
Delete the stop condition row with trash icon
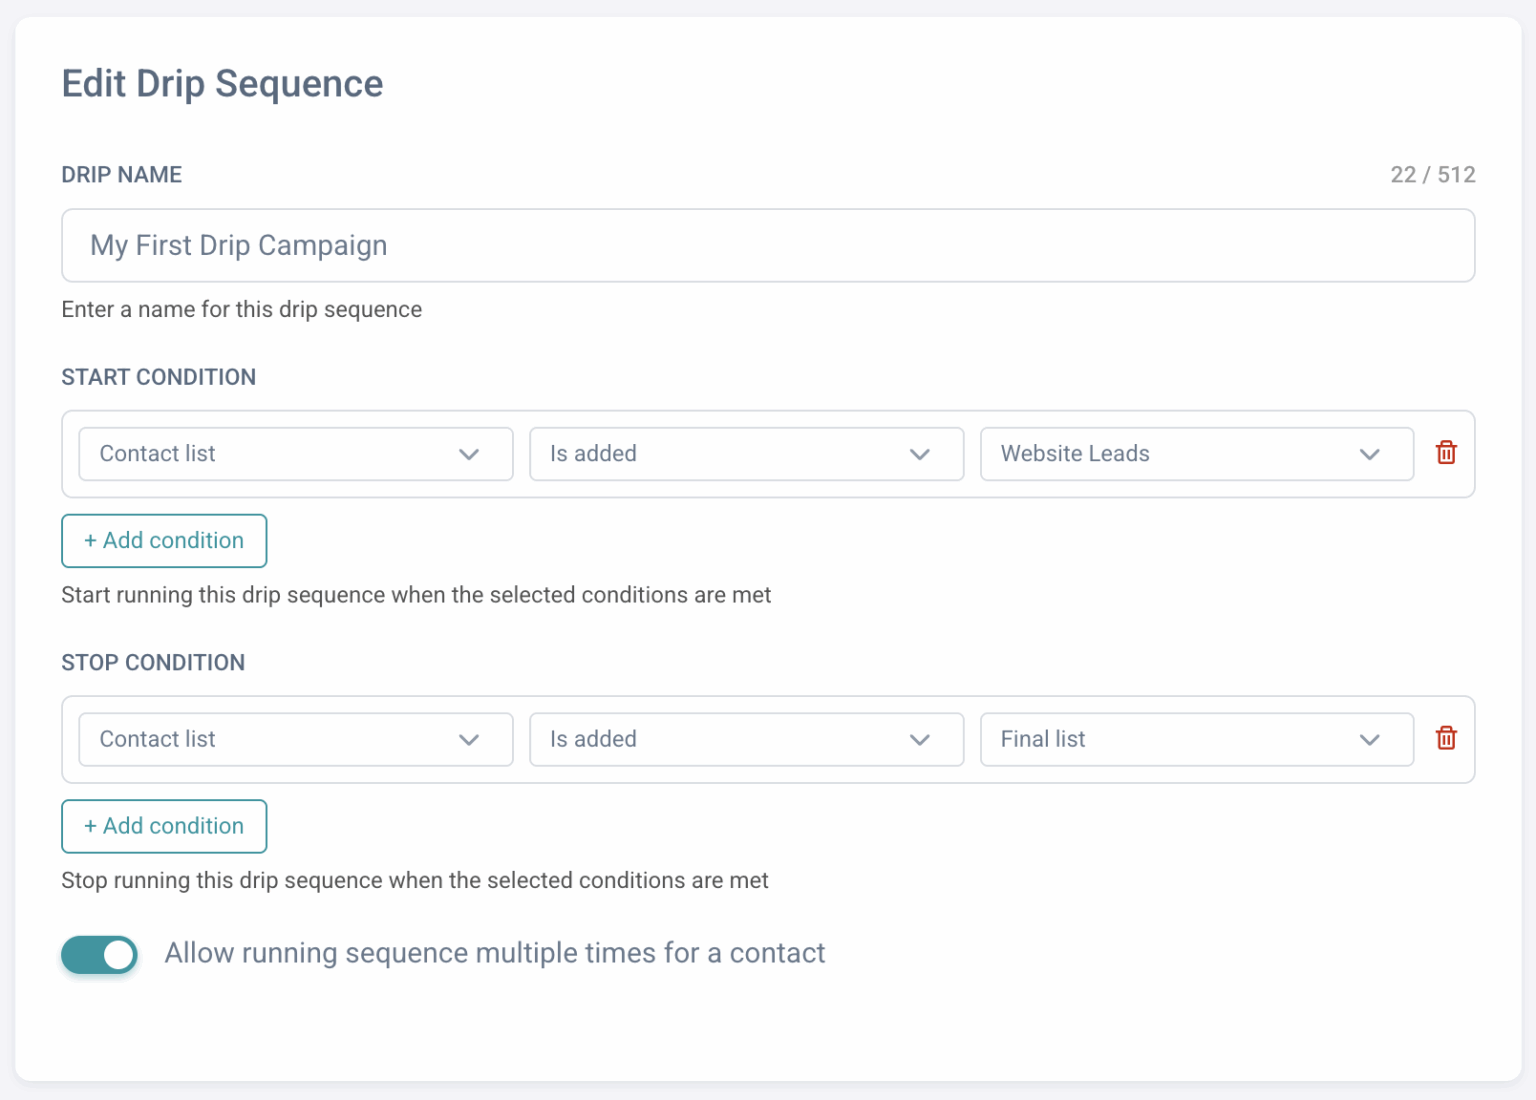click(1446, 738)
